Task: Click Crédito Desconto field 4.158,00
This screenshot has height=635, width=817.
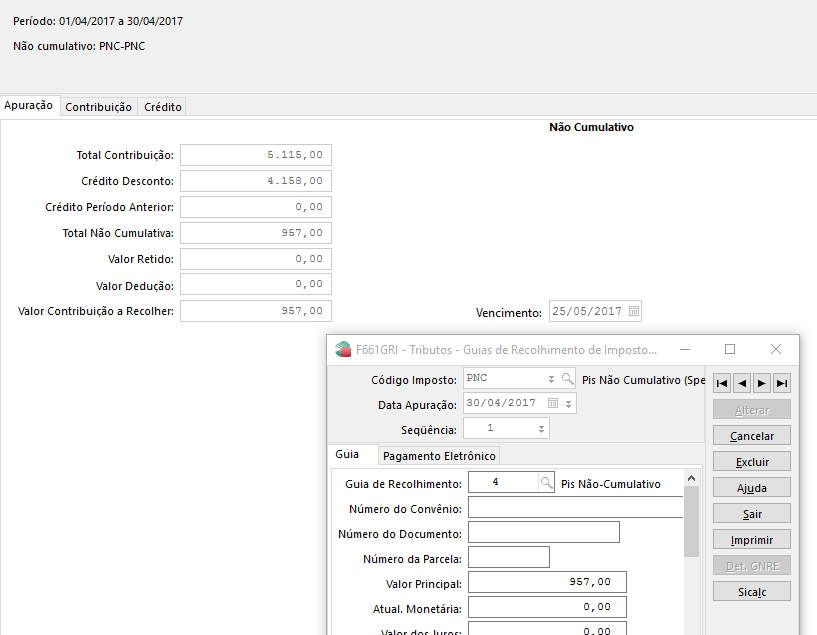Action: [256, 181]
